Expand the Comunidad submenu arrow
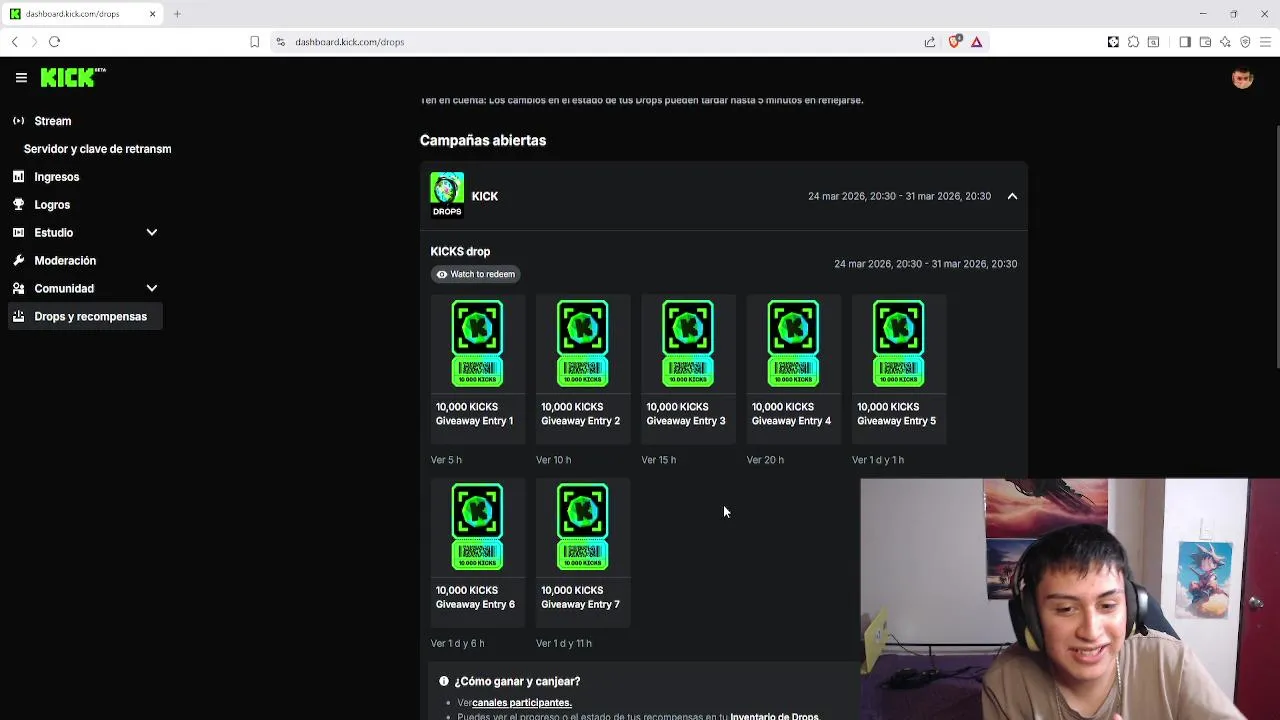The image size is (1280, 720). 152,289
